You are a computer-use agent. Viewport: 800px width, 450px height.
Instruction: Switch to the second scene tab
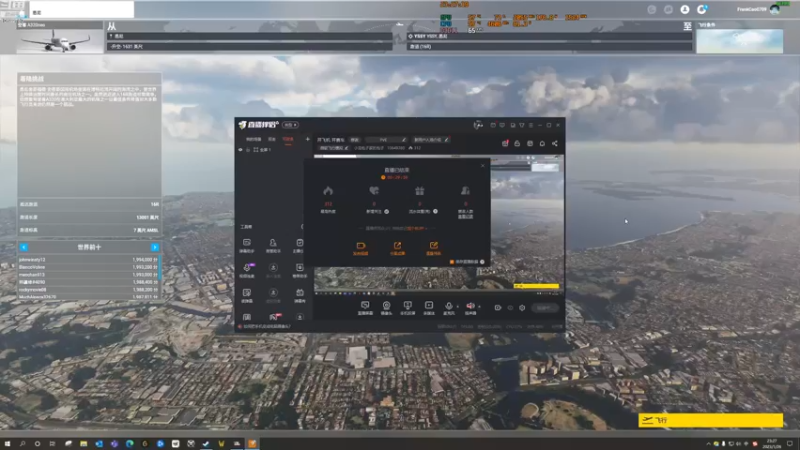(272, 139)
